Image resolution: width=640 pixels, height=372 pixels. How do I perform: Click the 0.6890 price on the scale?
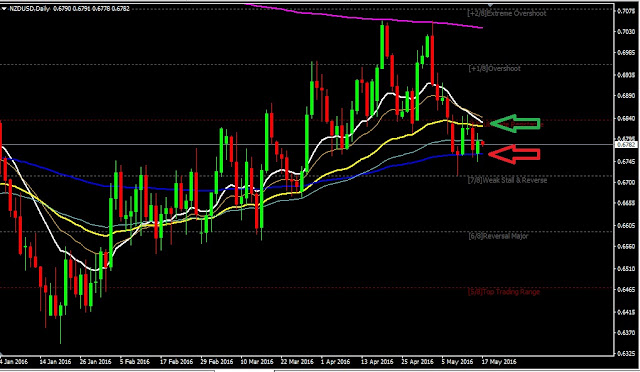(x=626, y=96)
